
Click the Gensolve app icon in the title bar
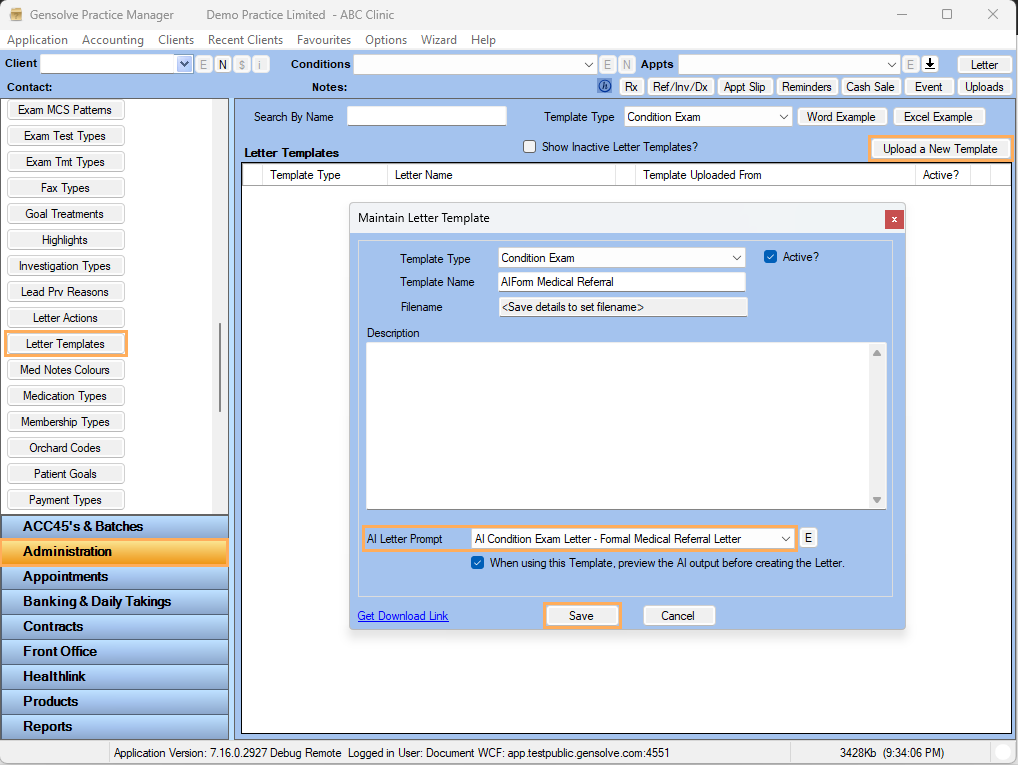pyautogui.click(x=16, y=15)
